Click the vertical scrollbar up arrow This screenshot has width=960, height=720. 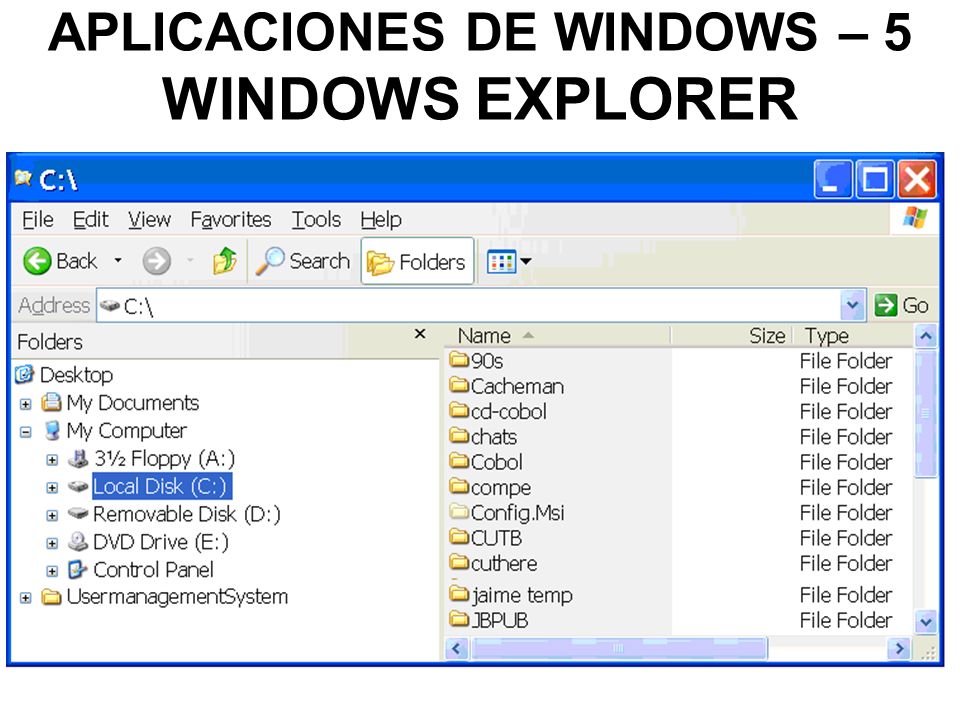(926, 336)
